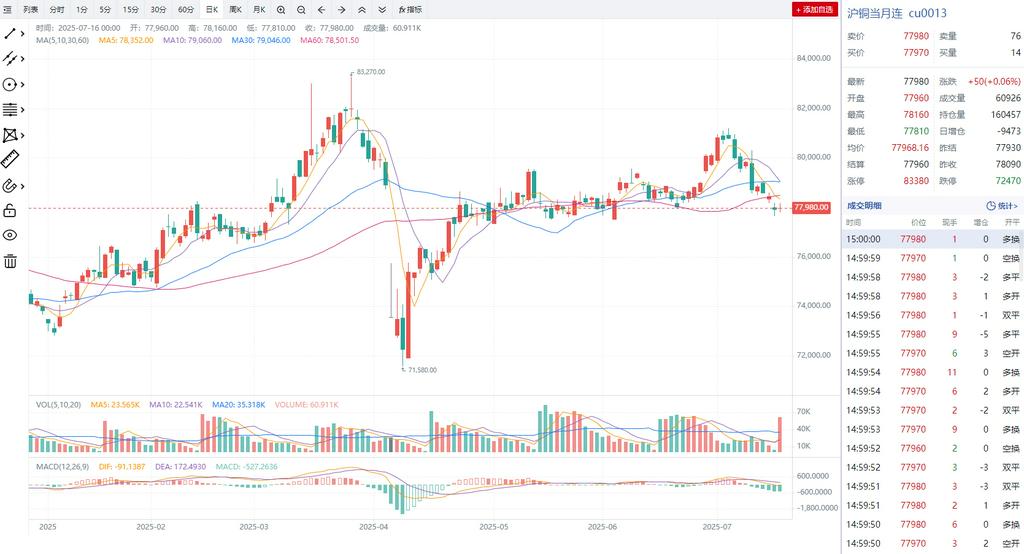Screen dimensions: 1024x554
Task: Shift the chart left with the left arrow
Action: tap(321, 9)
